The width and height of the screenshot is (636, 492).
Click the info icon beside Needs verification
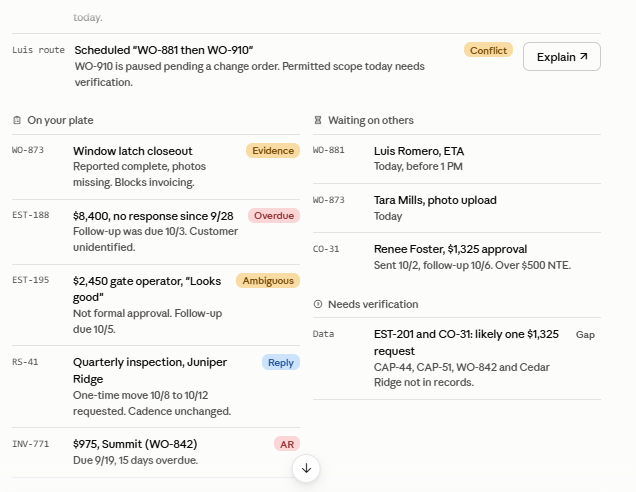318,304
